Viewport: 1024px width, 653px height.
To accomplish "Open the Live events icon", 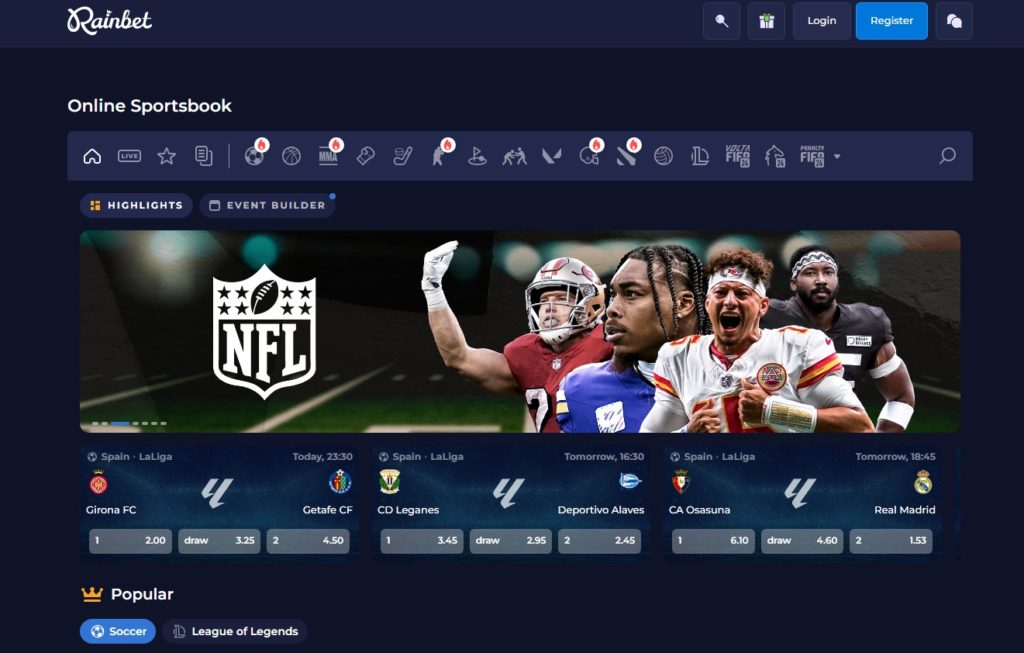I will point(129,156).
